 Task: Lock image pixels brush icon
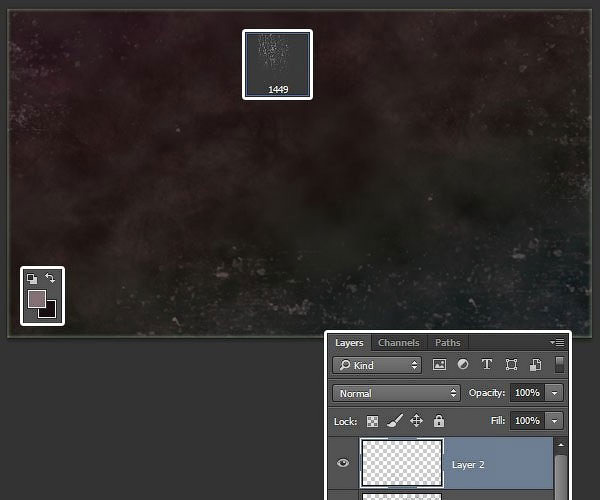coord(395,420)
